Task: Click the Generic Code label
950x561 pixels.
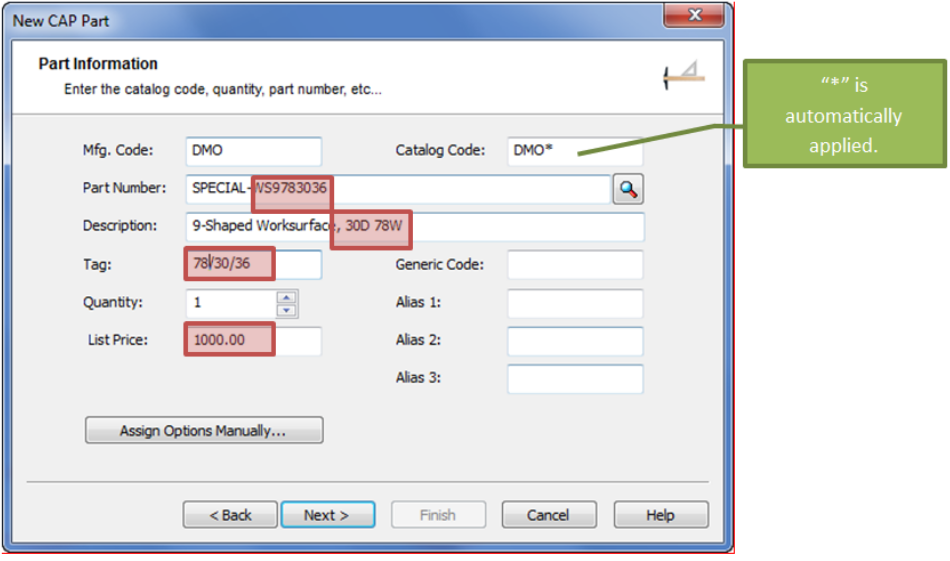Action: click(440, 265)
